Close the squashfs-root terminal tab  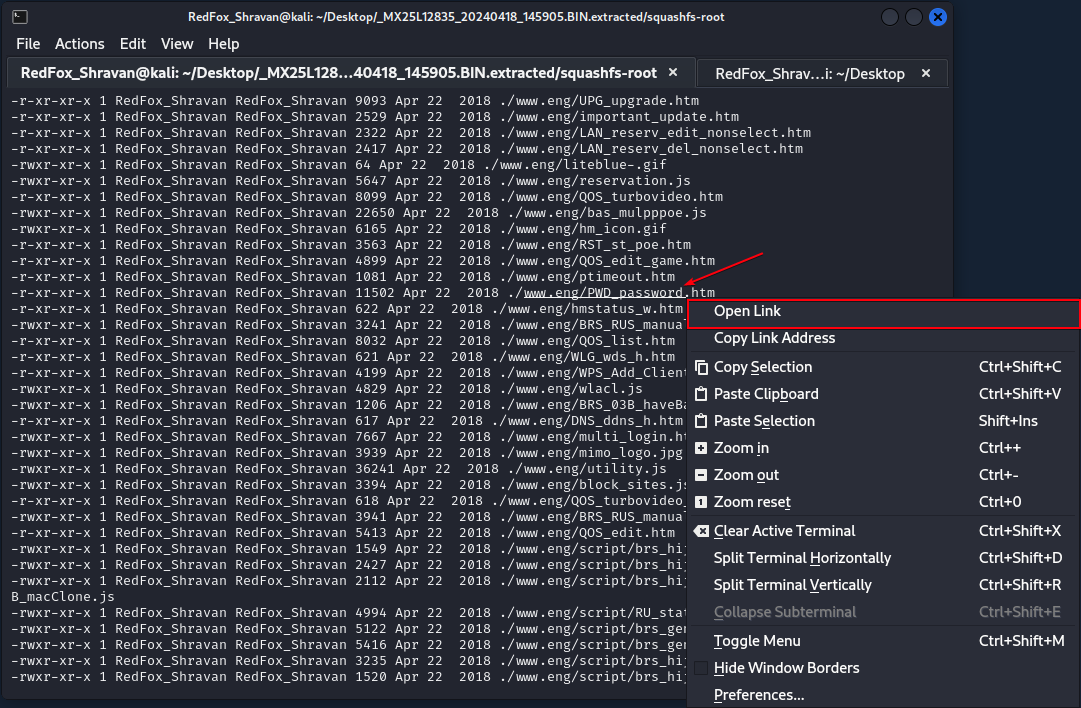[673, 72]
